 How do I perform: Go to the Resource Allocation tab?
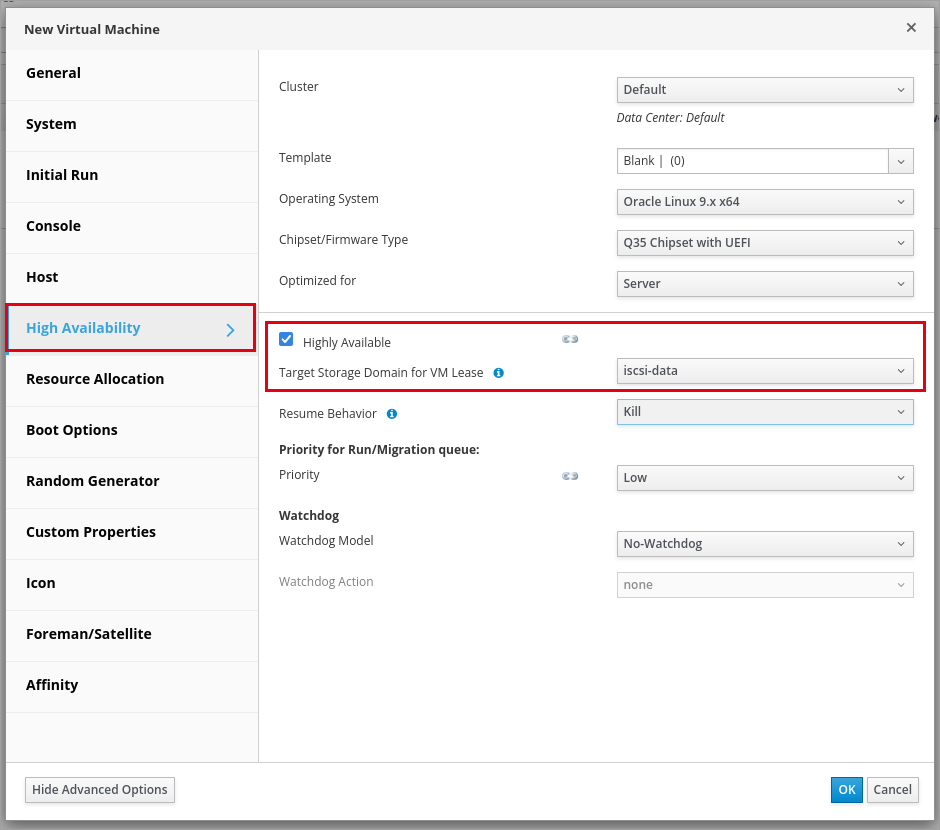point(132,379)
